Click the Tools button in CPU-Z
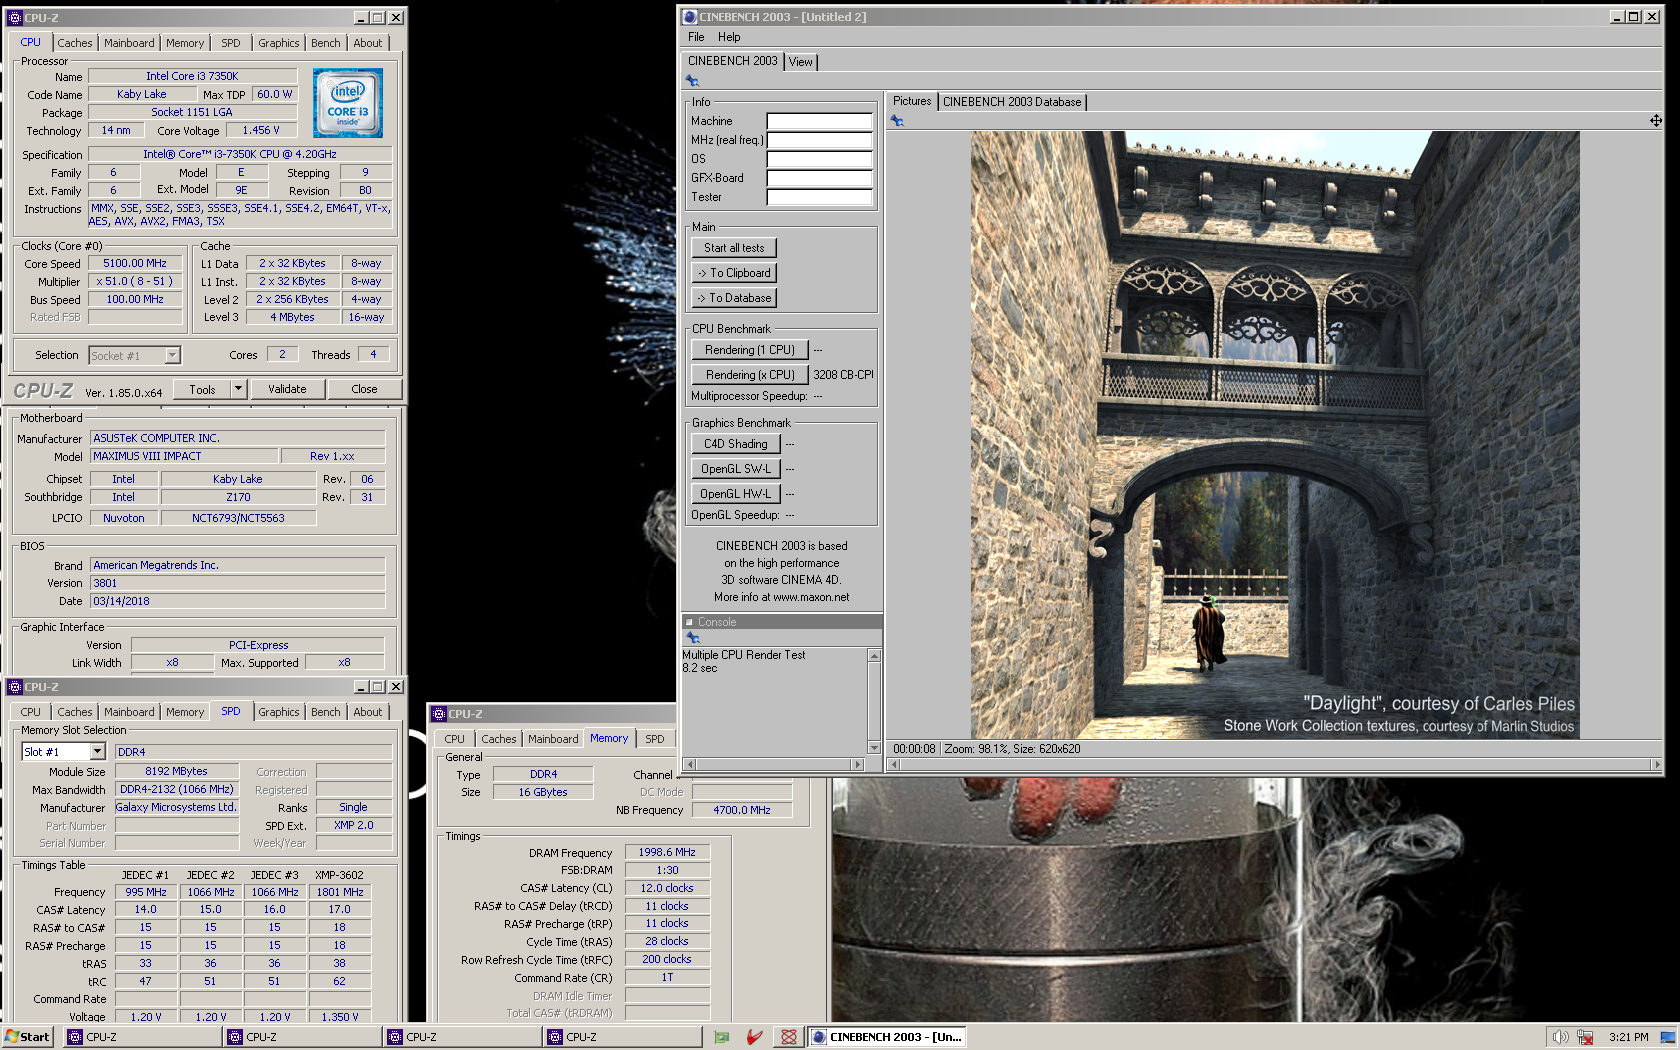The height and width of the screenshot is (1050, 1680). (x=203, y=389)
